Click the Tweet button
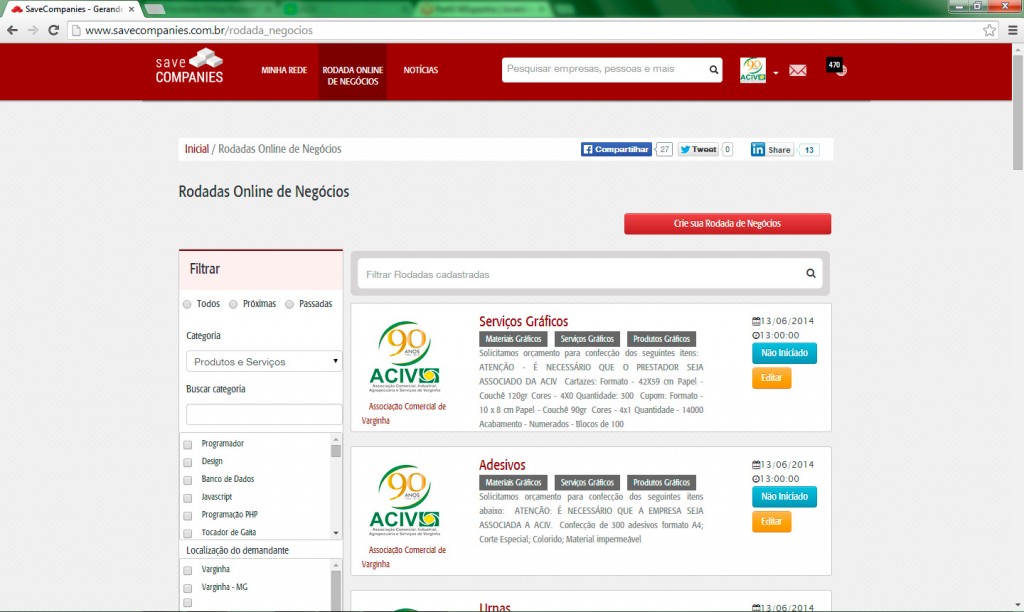 tap(698, 150)
